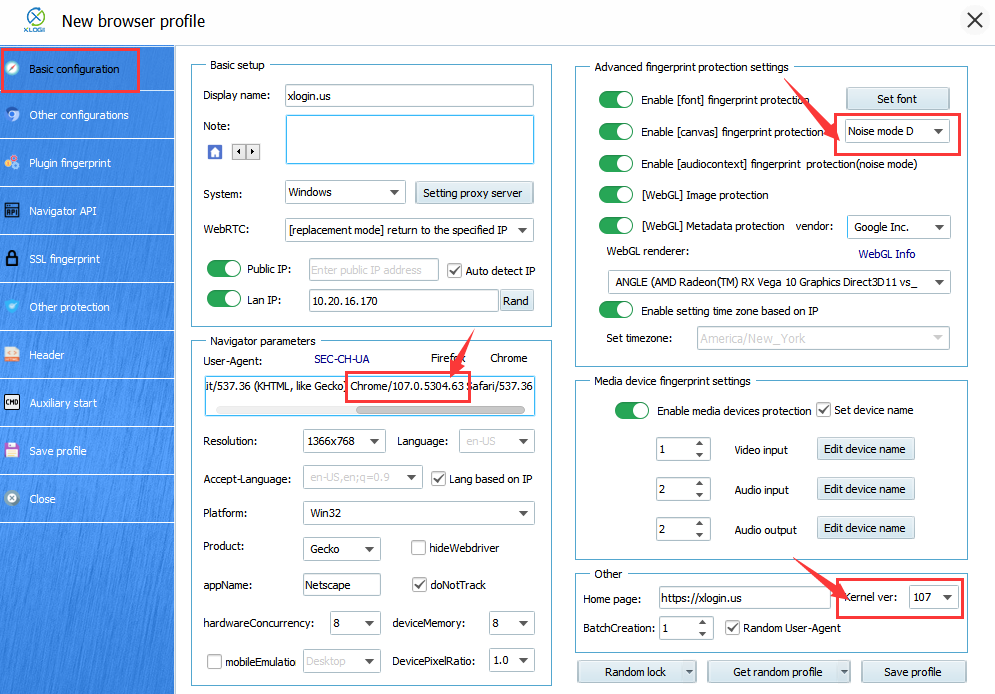Open the WebGL Info link

[x=886, y=254]
